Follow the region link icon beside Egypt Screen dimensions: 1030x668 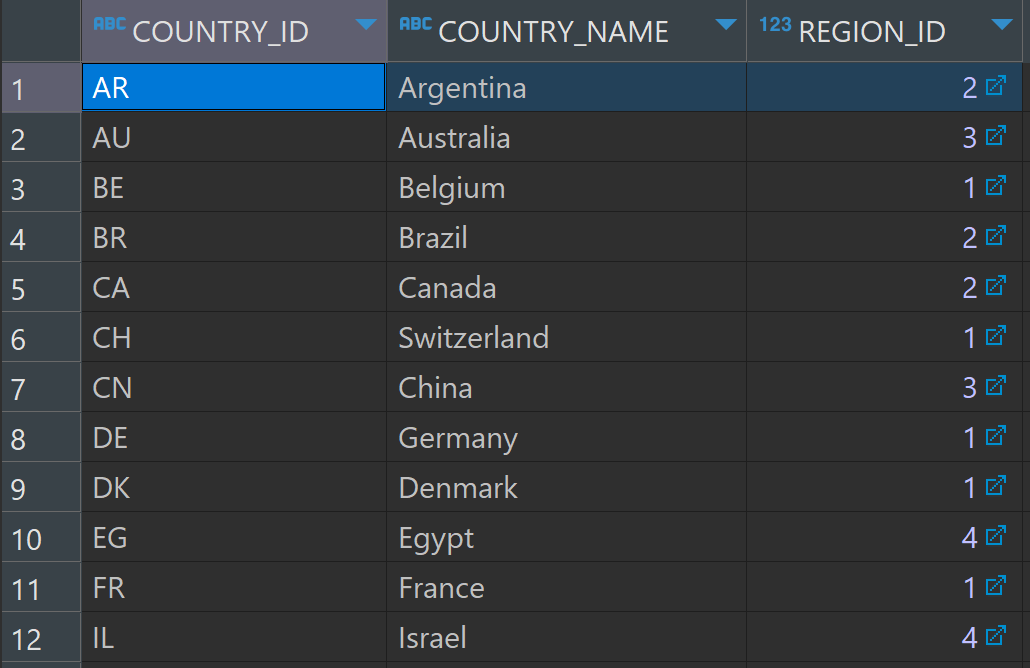[x=996, y=535]
